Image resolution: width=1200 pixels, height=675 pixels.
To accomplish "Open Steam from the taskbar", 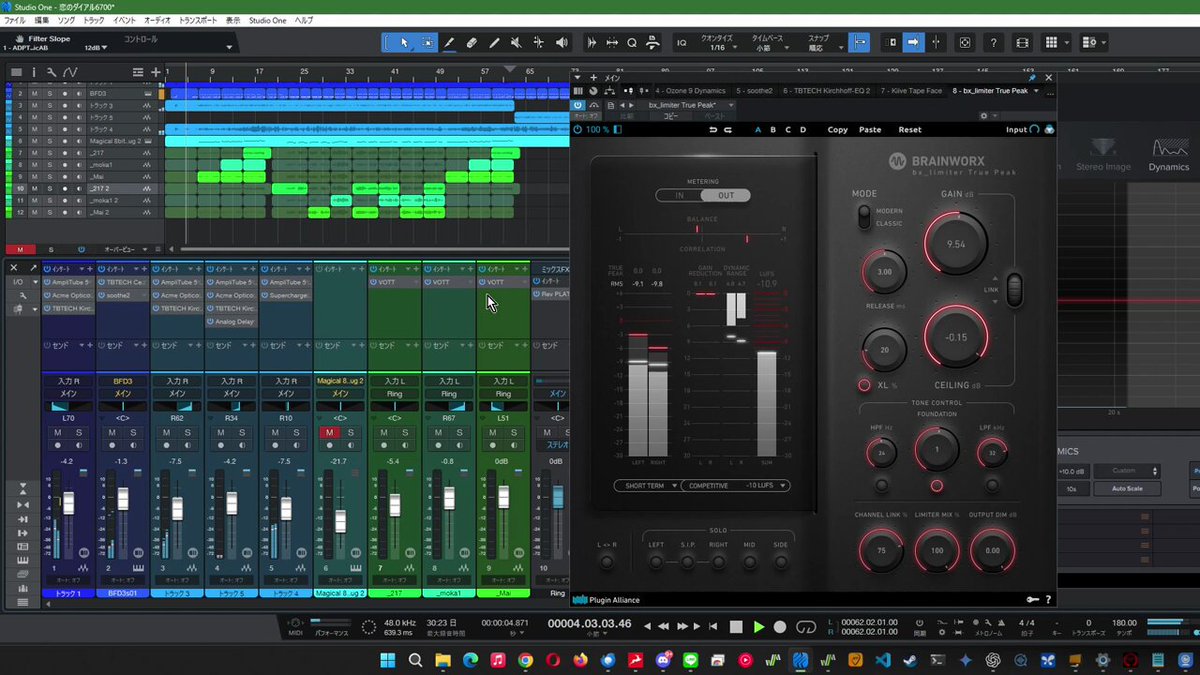I will coord(910,660).
